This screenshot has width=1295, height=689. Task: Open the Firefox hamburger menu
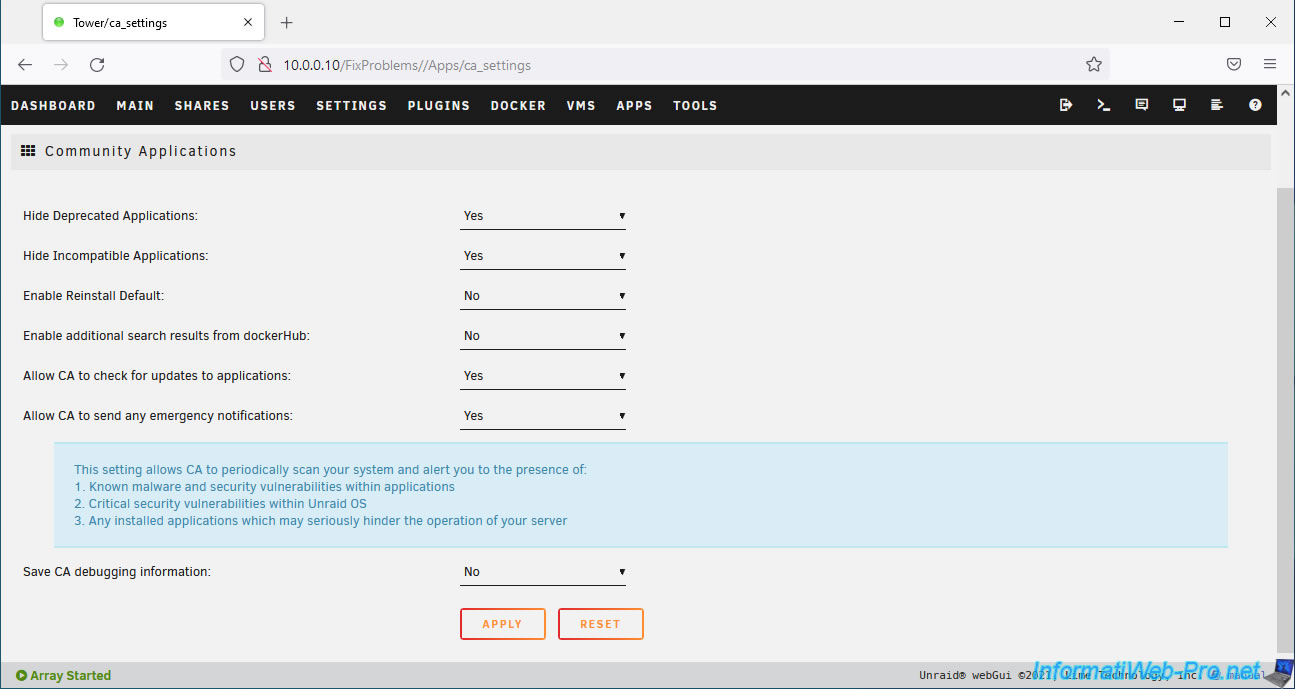[x=1270, y=65]
